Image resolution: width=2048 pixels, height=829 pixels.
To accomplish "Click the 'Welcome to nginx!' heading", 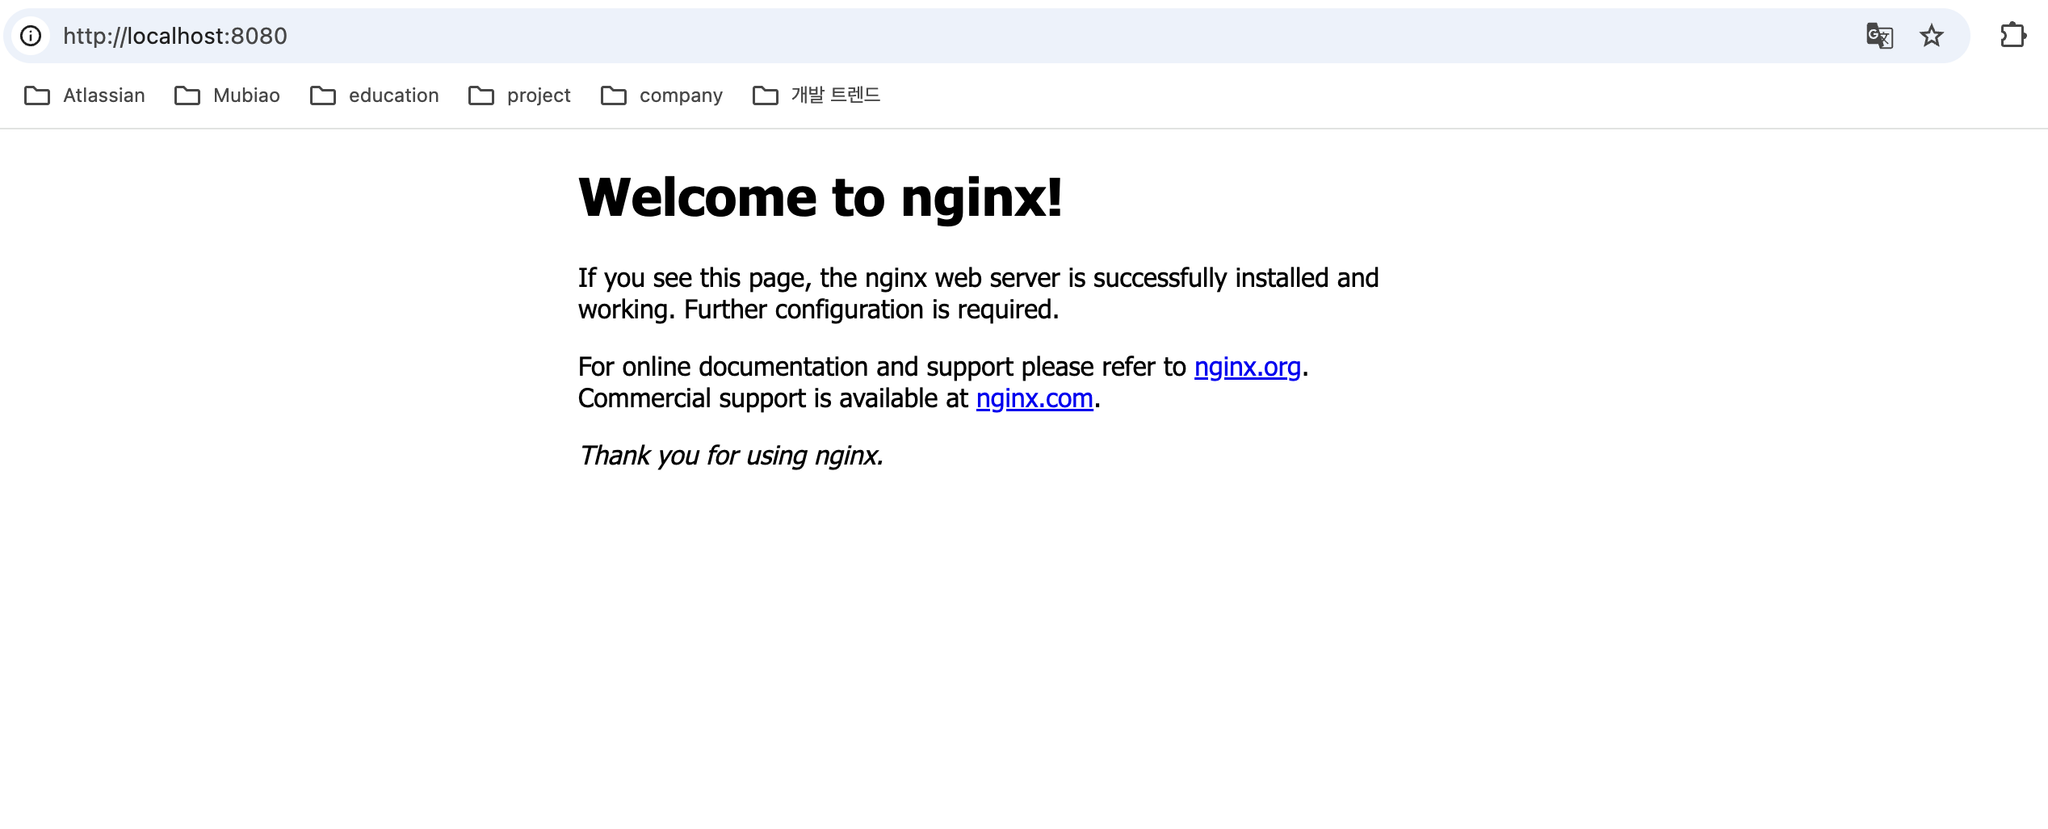I will 820,197.
